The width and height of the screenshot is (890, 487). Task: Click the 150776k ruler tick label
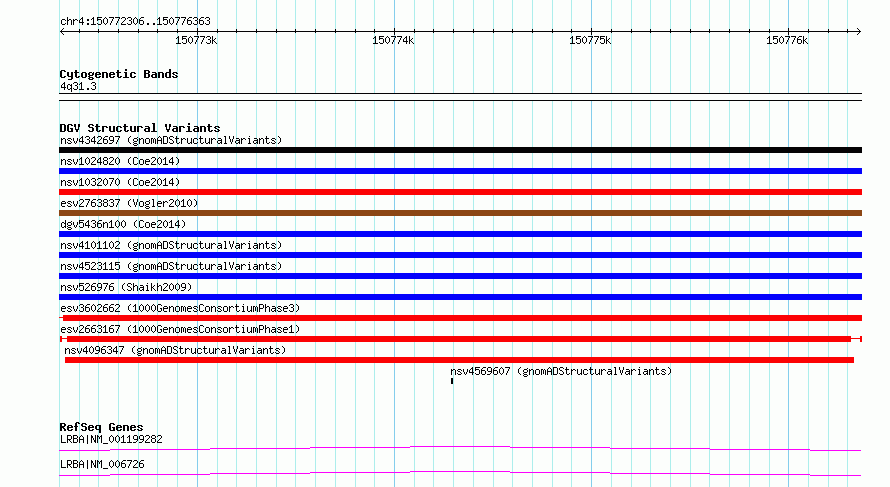point(787,40)
